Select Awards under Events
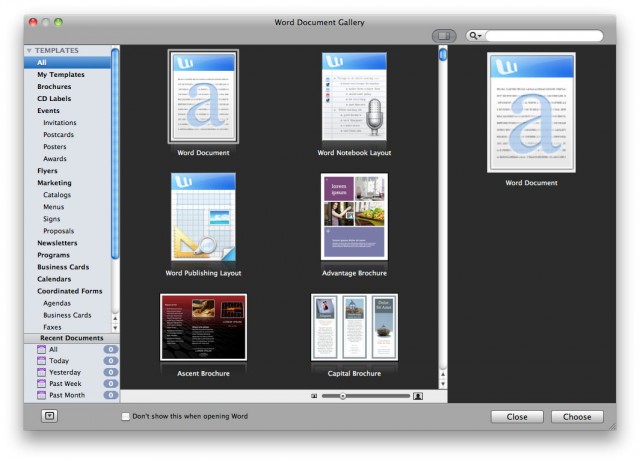 tap(55, 159)
